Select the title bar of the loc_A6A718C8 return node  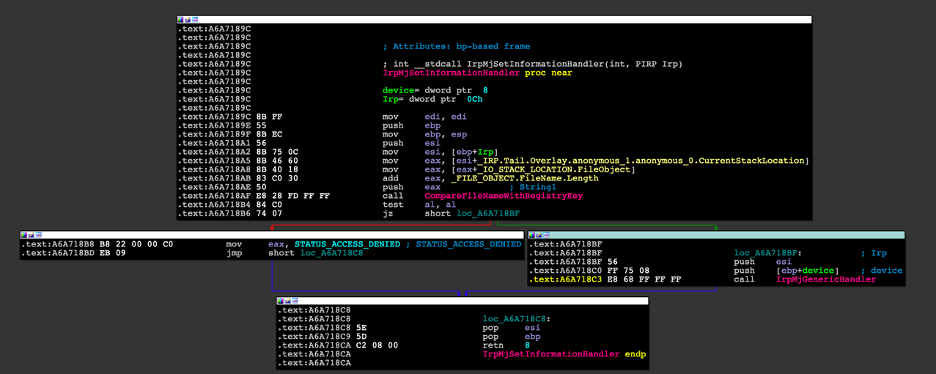pos(462,301)
